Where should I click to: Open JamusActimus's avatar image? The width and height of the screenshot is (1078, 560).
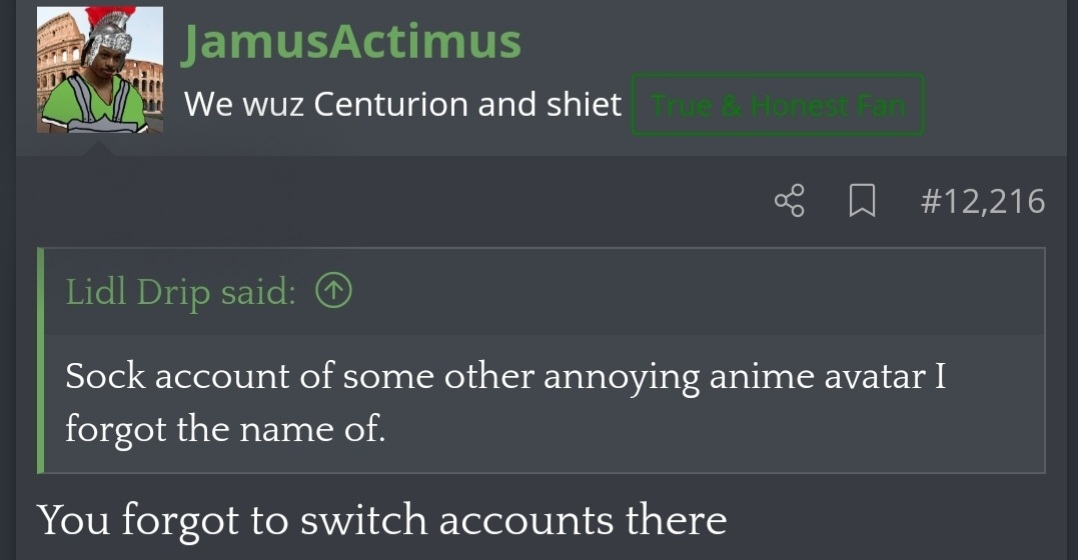coord(99,70)
